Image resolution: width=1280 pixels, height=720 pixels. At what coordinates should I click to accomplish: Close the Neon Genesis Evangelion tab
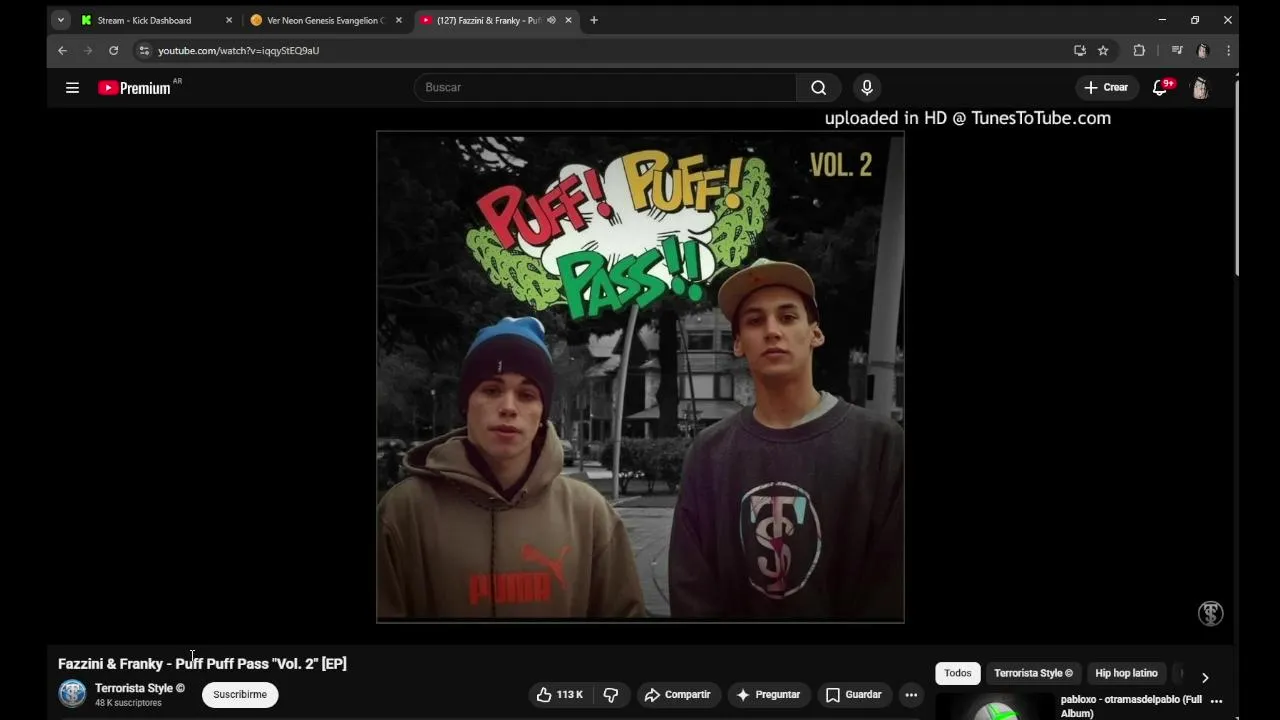click(398, 20)
